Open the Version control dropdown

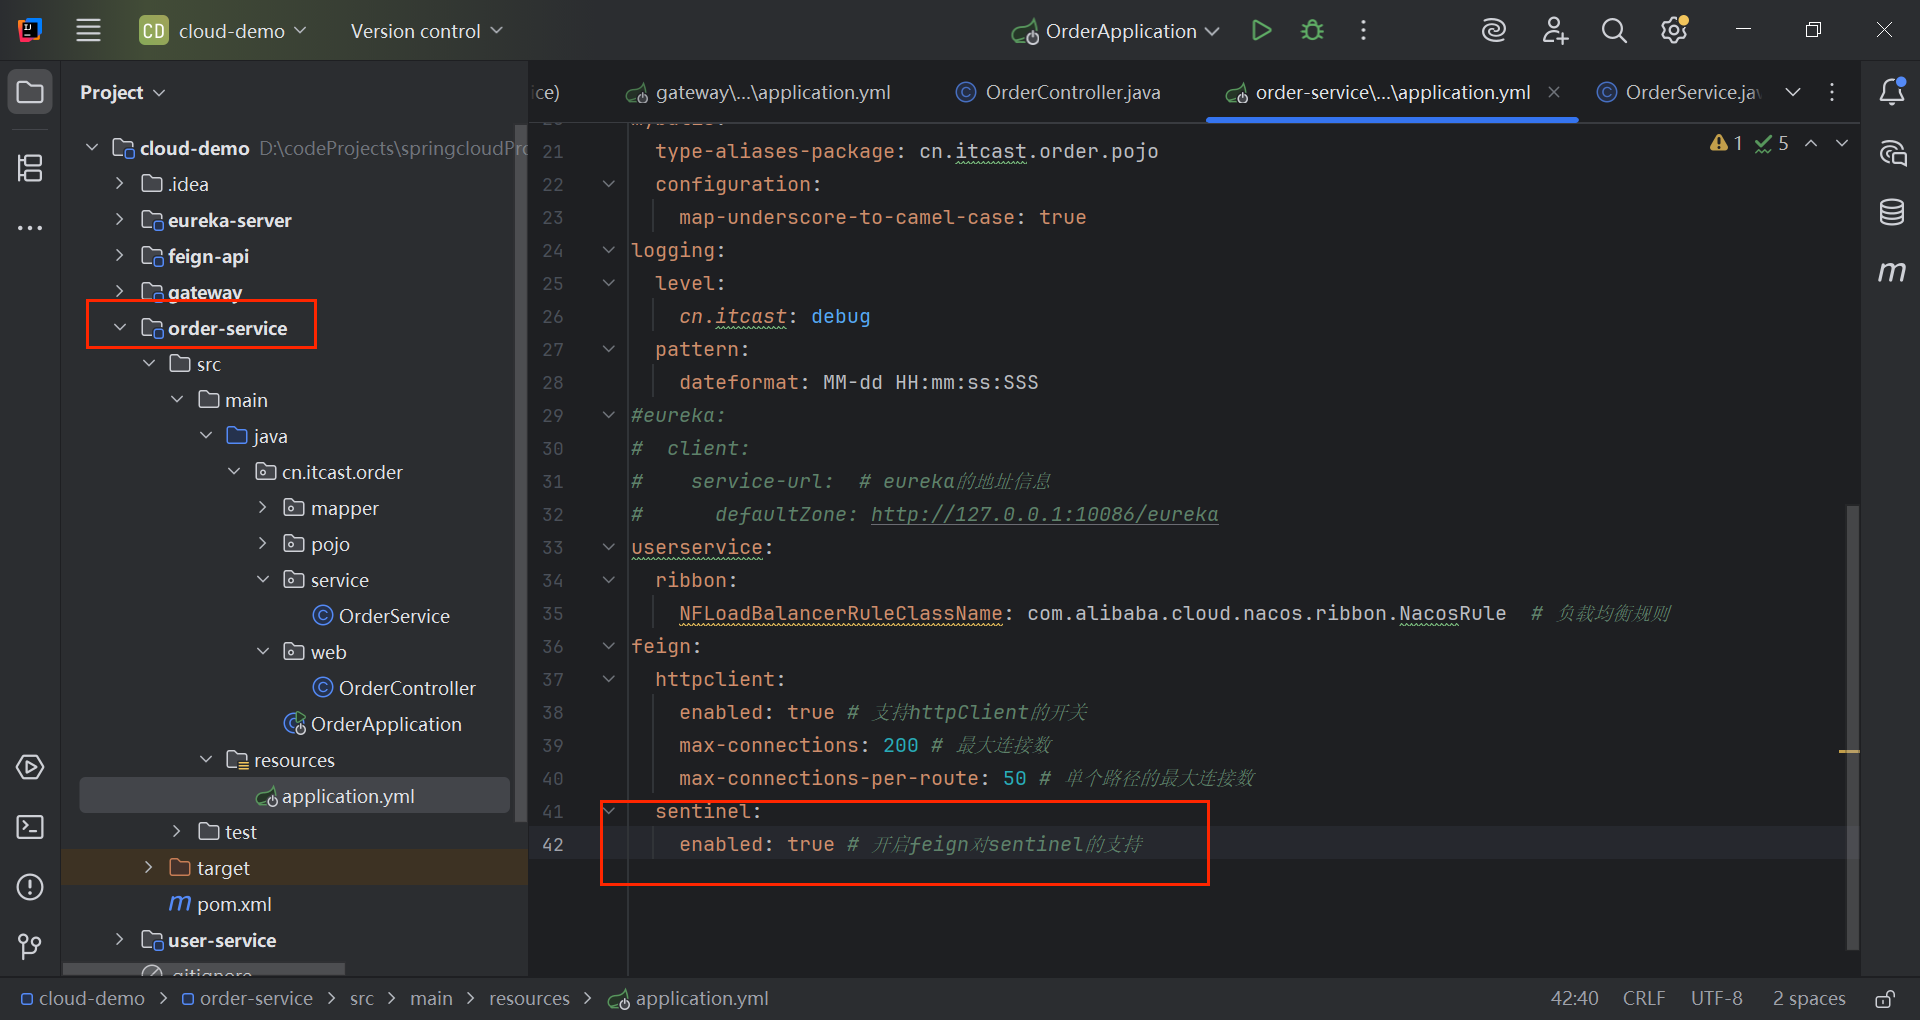(x=427, y=31)
